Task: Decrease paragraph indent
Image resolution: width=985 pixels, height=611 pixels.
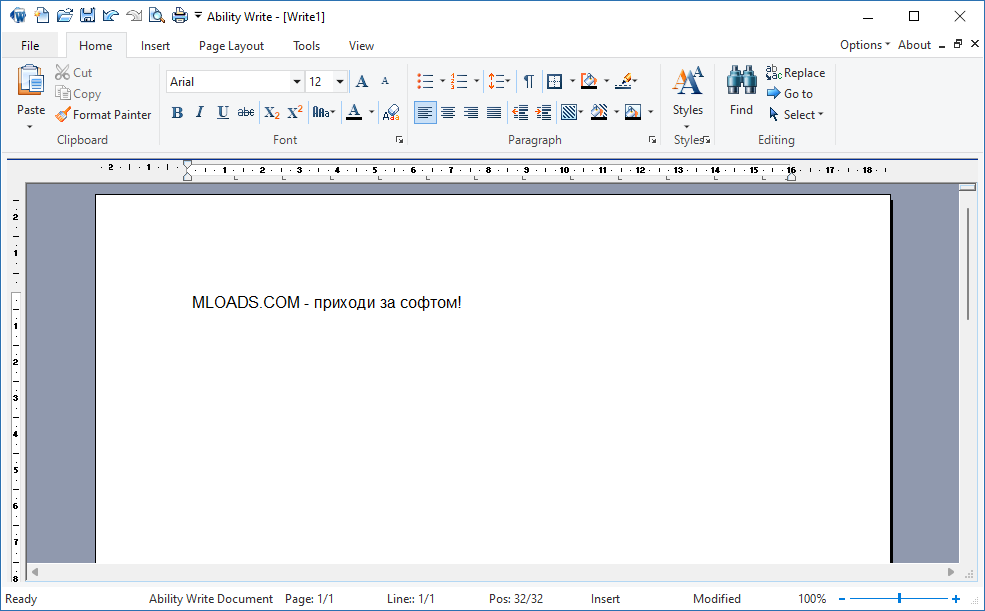Action: pos(520,112)
